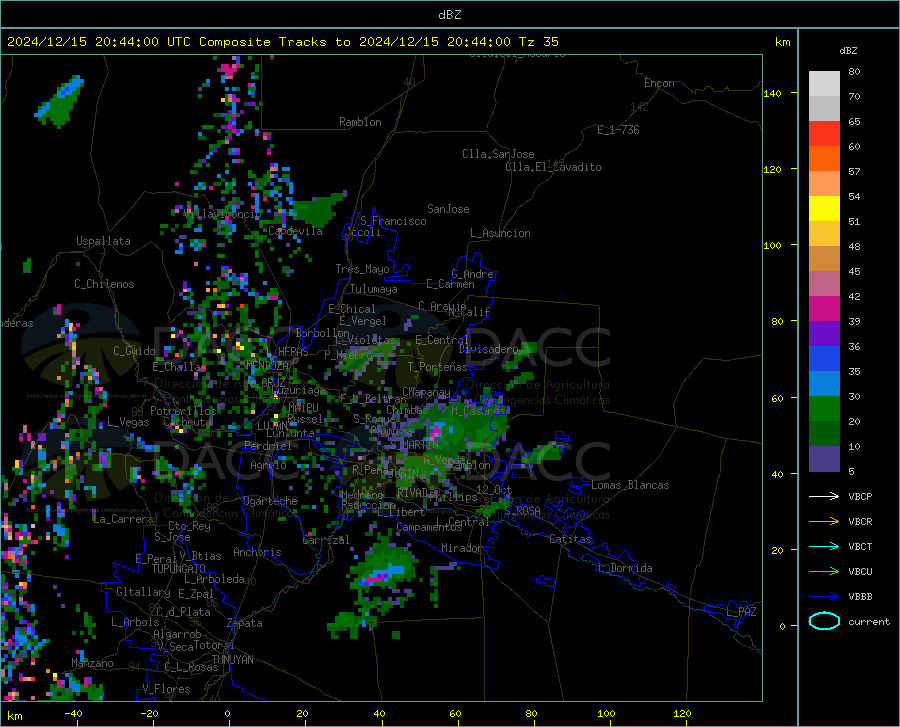This screenshot has height=727, width=900.
Task: Click the white VBCP arrow legend icon
Action: coord(824,496)
